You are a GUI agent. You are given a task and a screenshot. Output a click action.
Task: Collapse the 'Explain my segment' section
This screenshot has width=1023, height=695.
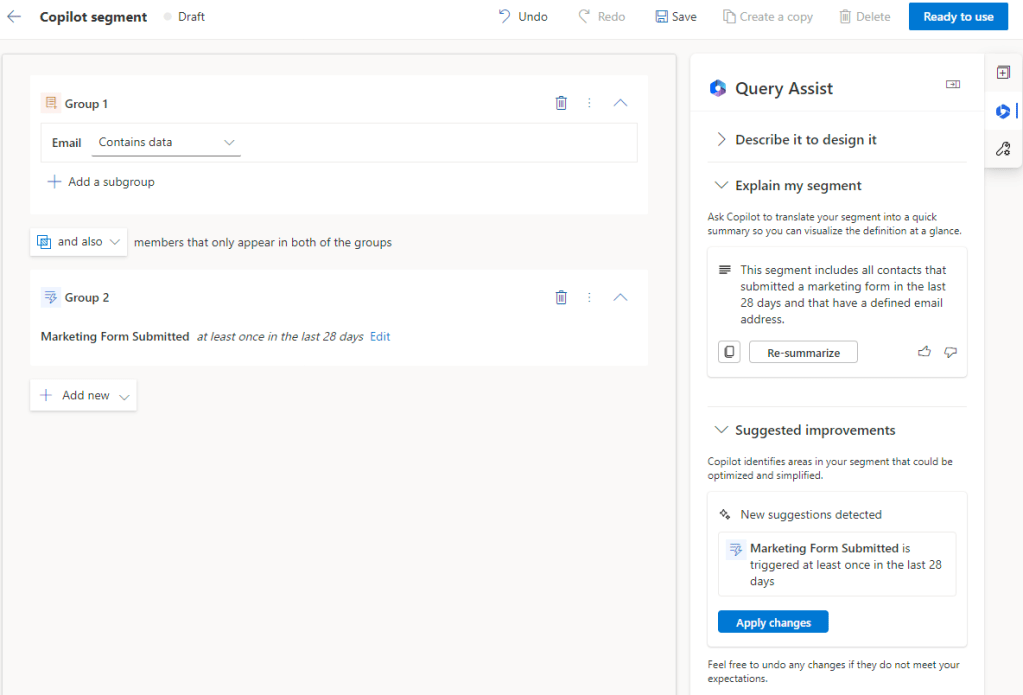coord(722,185)
